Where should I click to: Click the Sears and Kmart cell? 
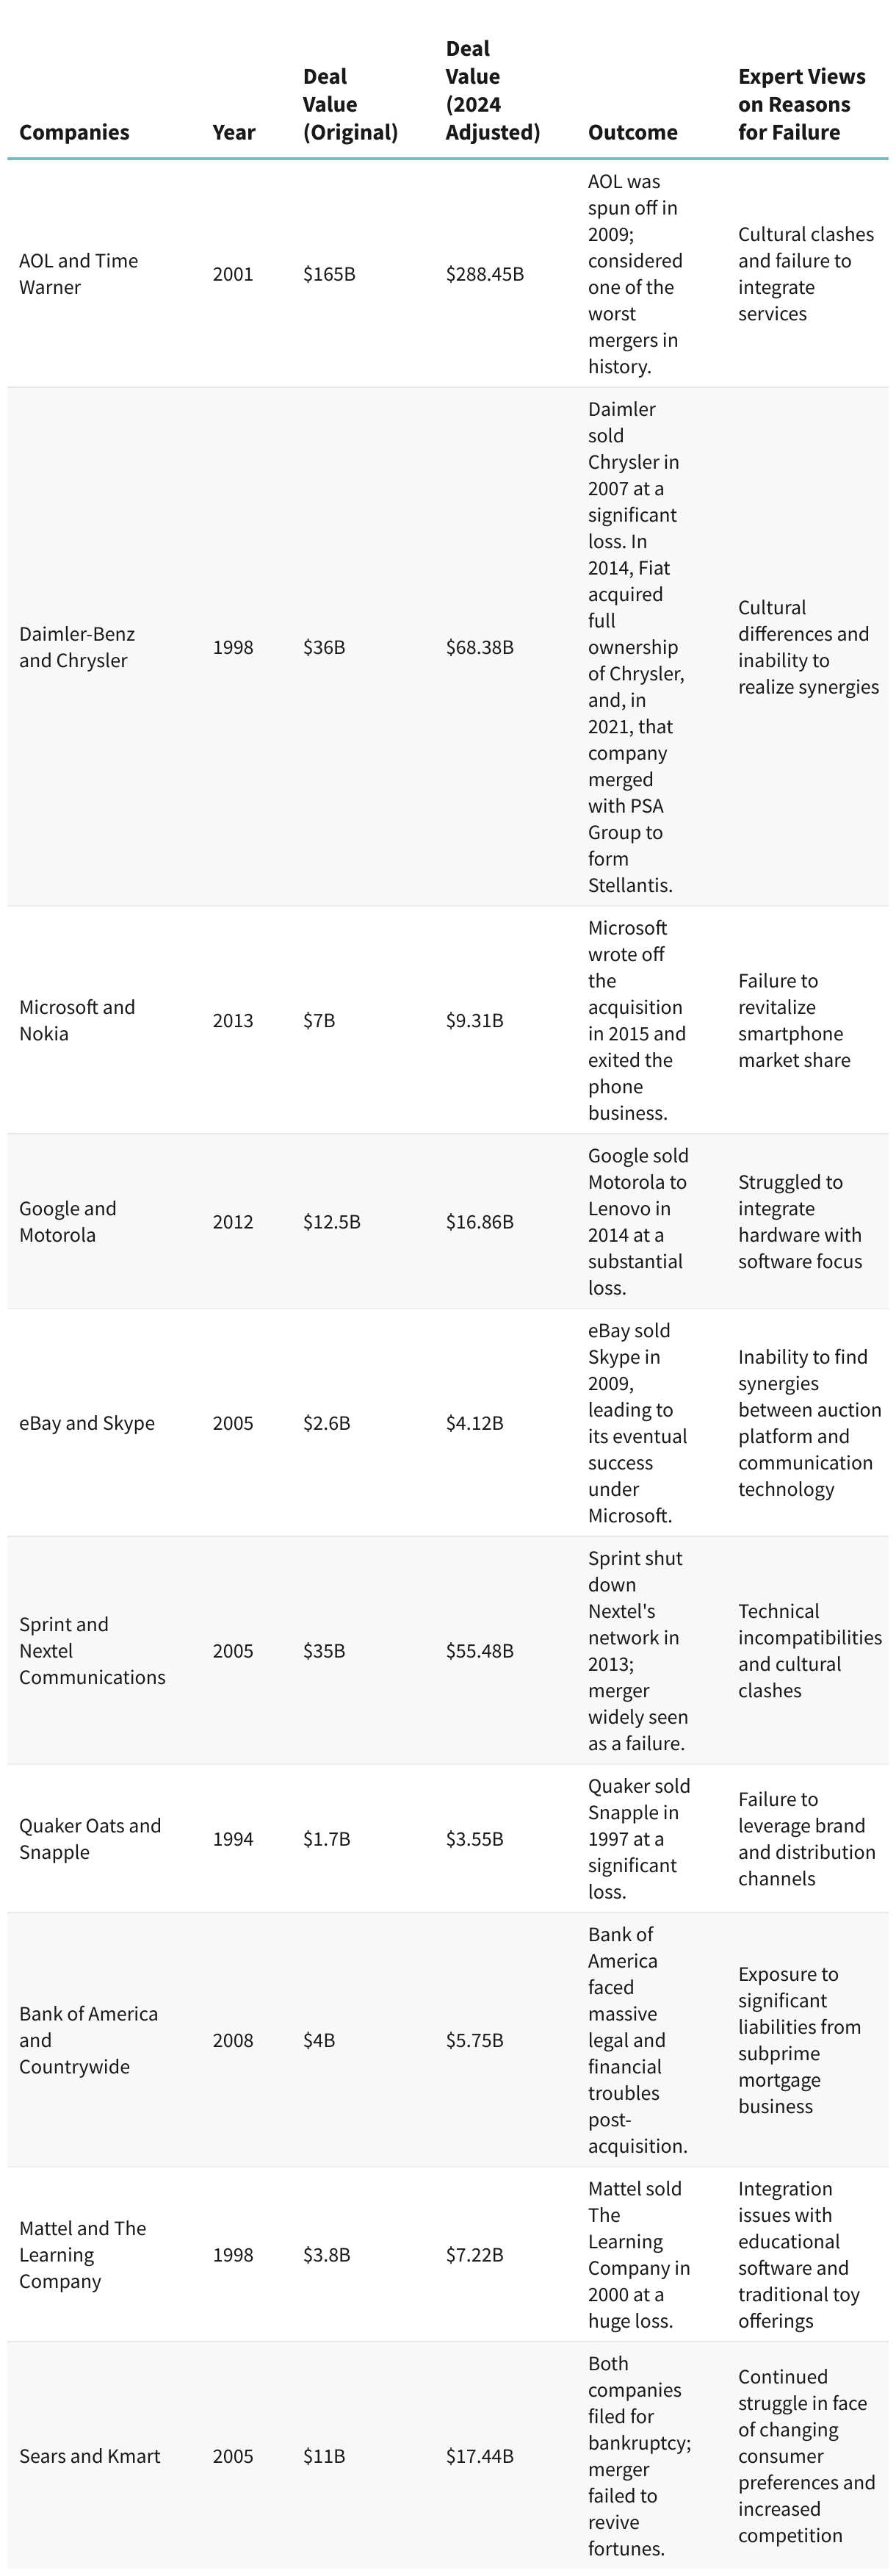(89, 2456)
